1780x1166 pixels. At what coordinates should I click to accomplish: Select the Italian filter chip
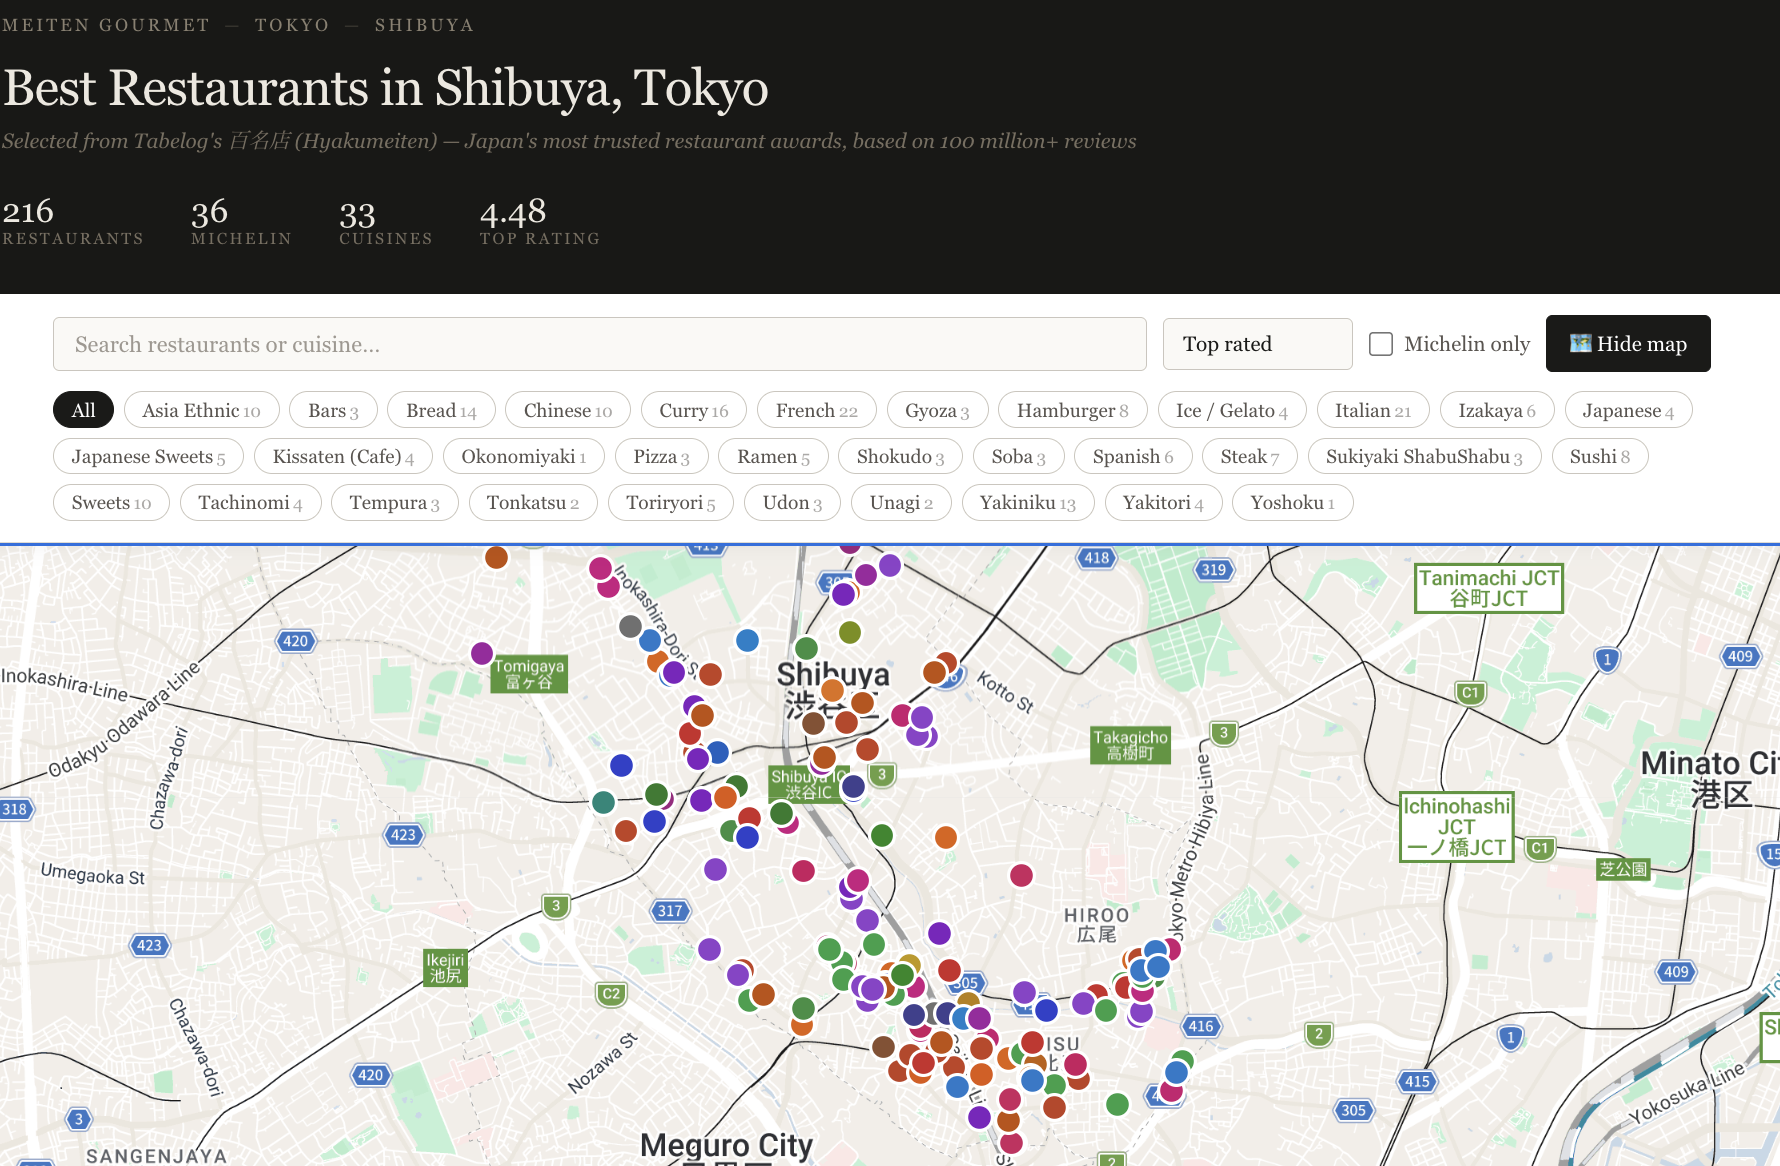click(1373, 410)
